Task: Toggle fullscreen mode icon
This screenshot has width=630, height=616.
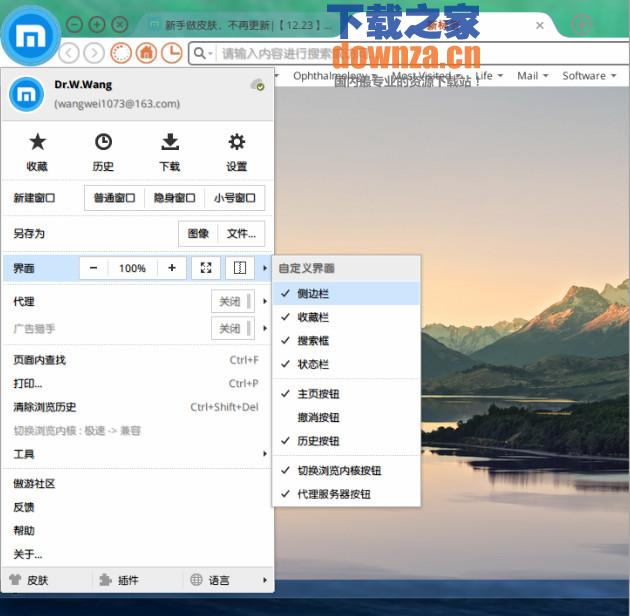Action: pos(206,268)
